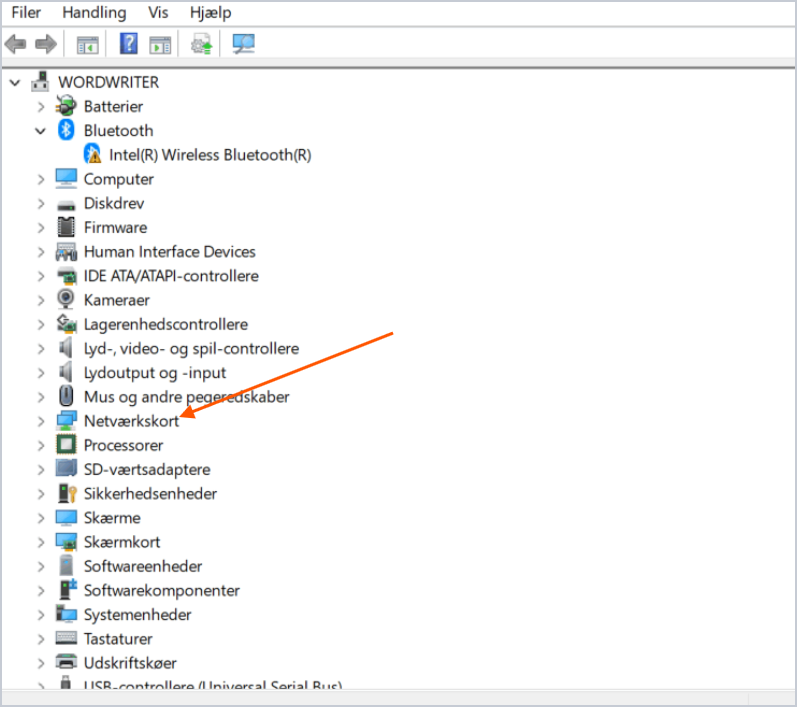The width and height of the screenshot is (797, 707).
Task: Open the Filer menu
Action: click(x=26, y=12)
